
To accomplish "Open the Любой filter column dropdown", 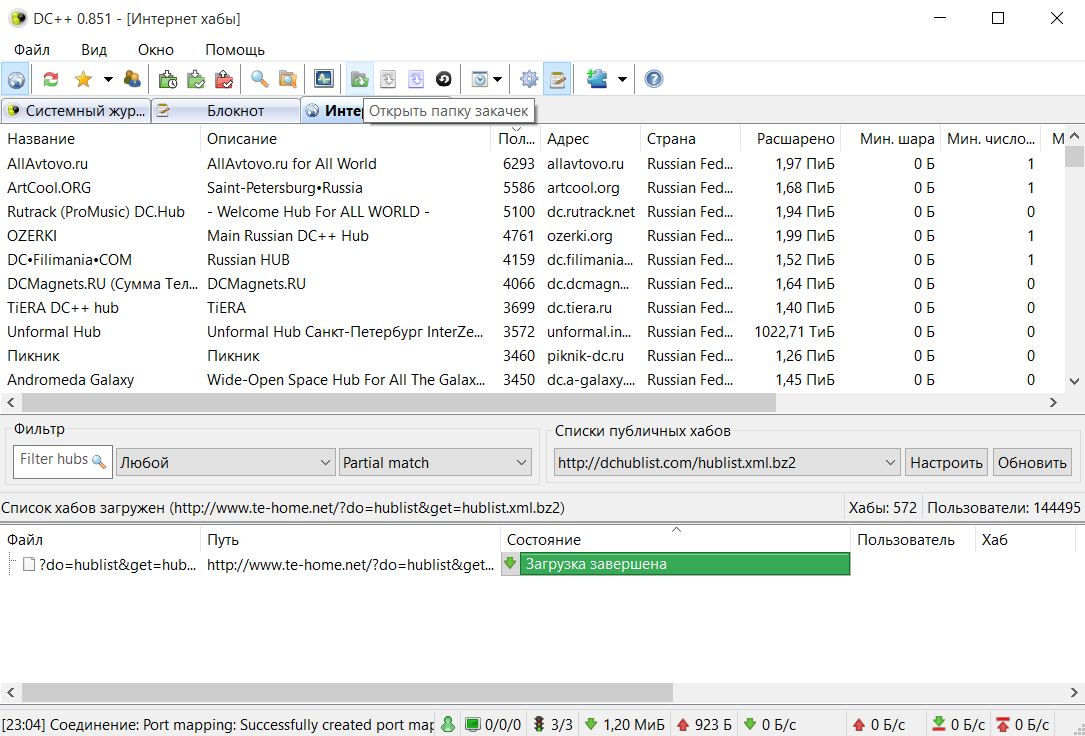I will click(226, 462).
